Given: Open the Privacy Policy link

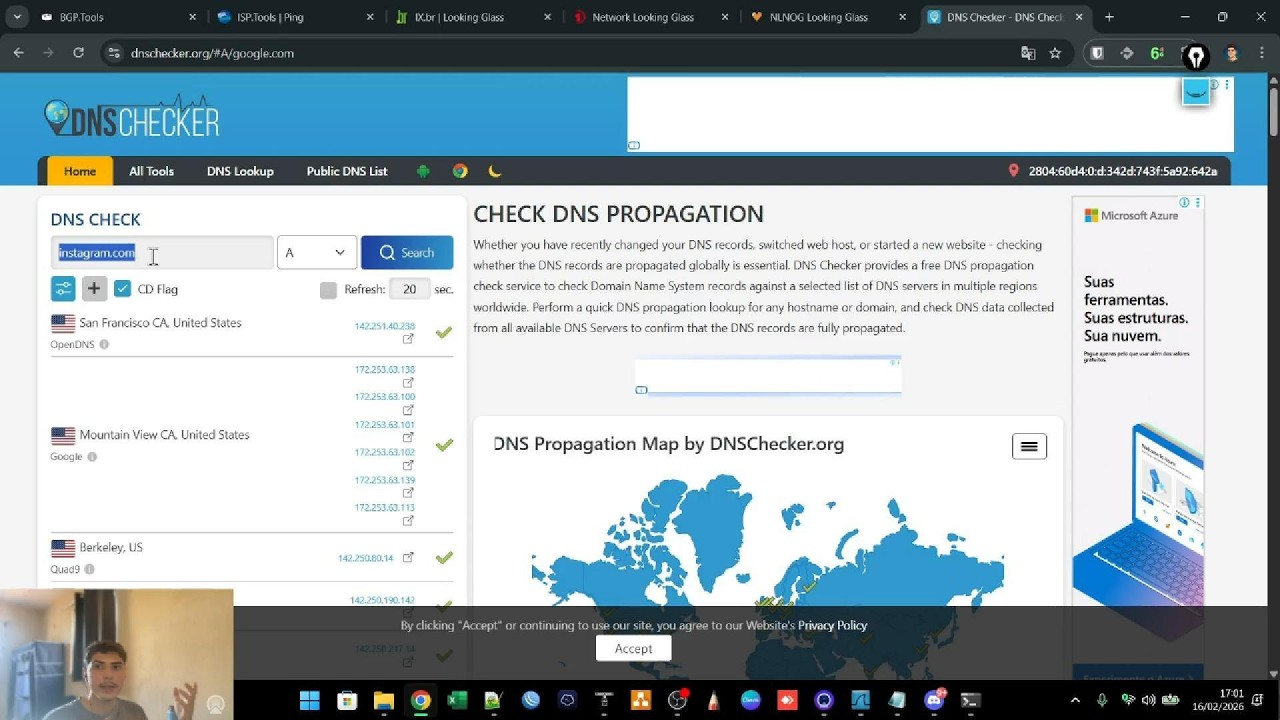Looking at the screenshot, I should pos(832,625).
